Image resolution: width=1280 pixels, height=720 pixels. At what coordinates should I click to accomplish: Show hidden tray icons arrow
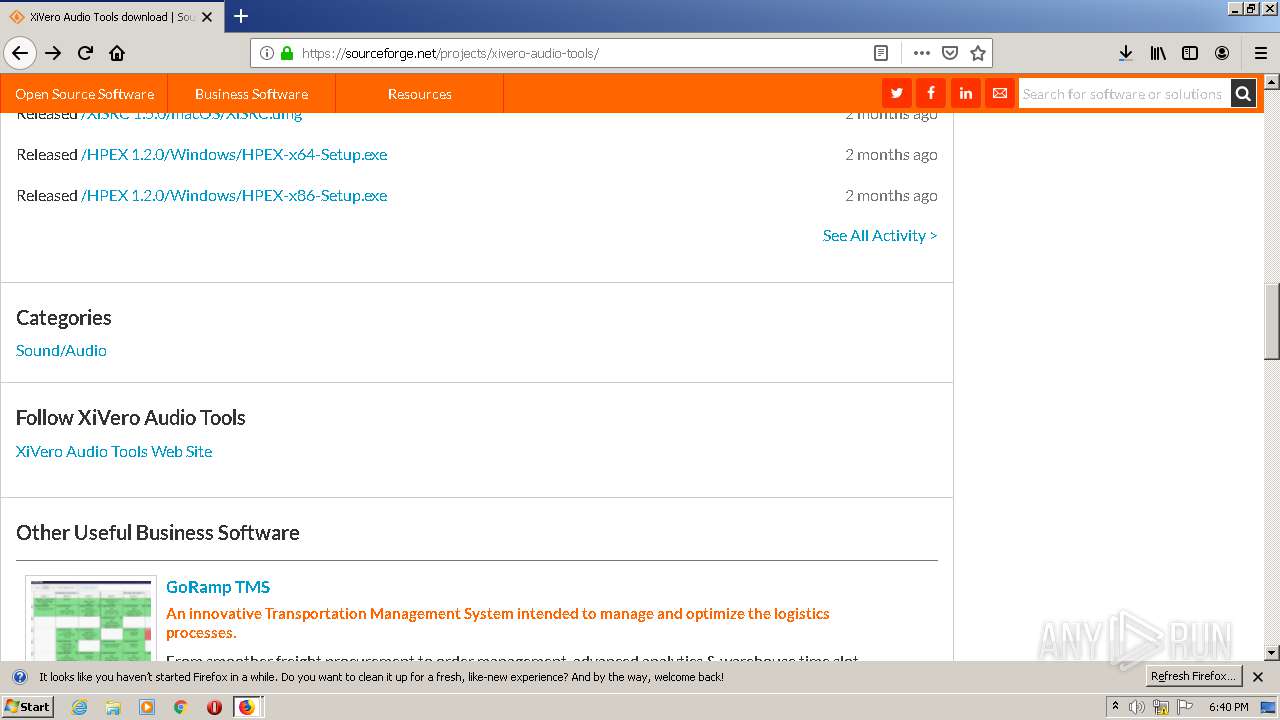point(1115,706)
